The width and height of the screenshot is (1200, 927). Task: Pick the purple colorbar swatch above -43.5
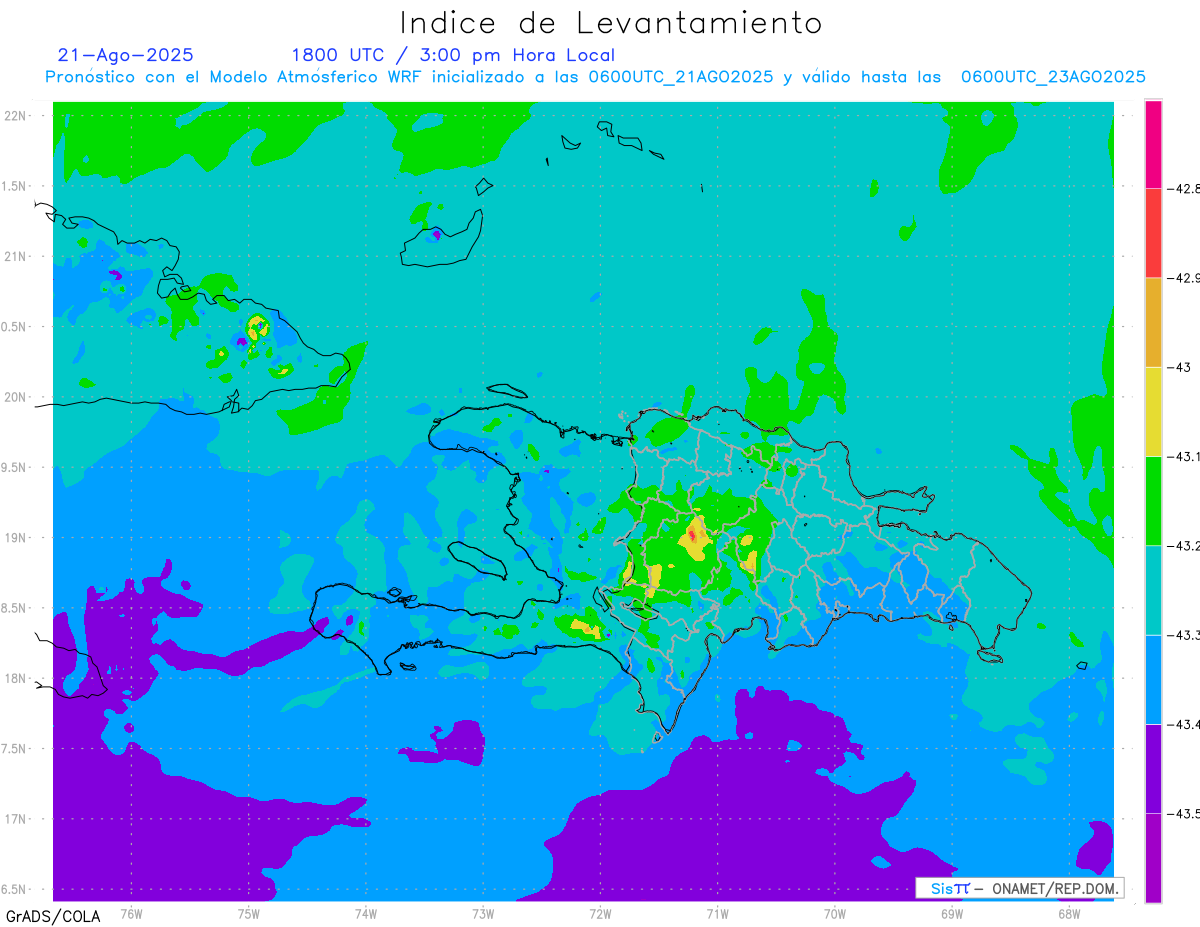click(1153, 769)
